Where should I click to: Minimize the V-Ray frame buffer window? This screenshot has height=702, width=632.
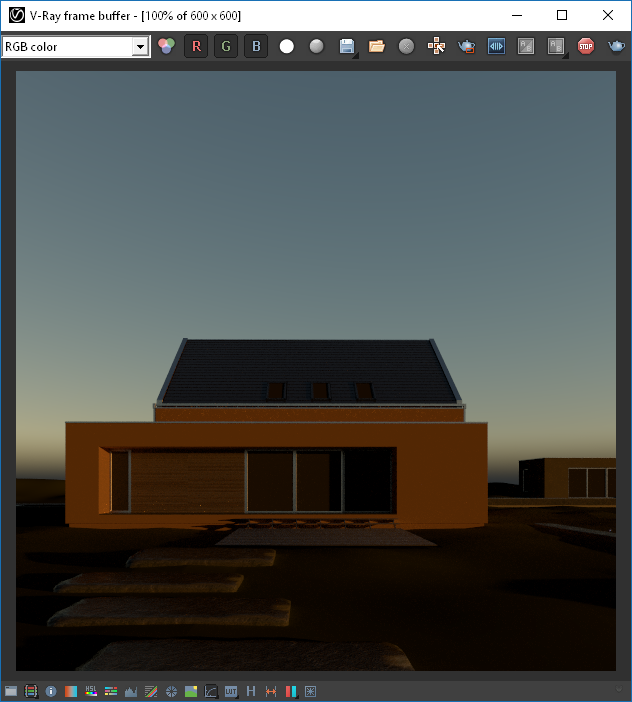click(x=517, y=15)
